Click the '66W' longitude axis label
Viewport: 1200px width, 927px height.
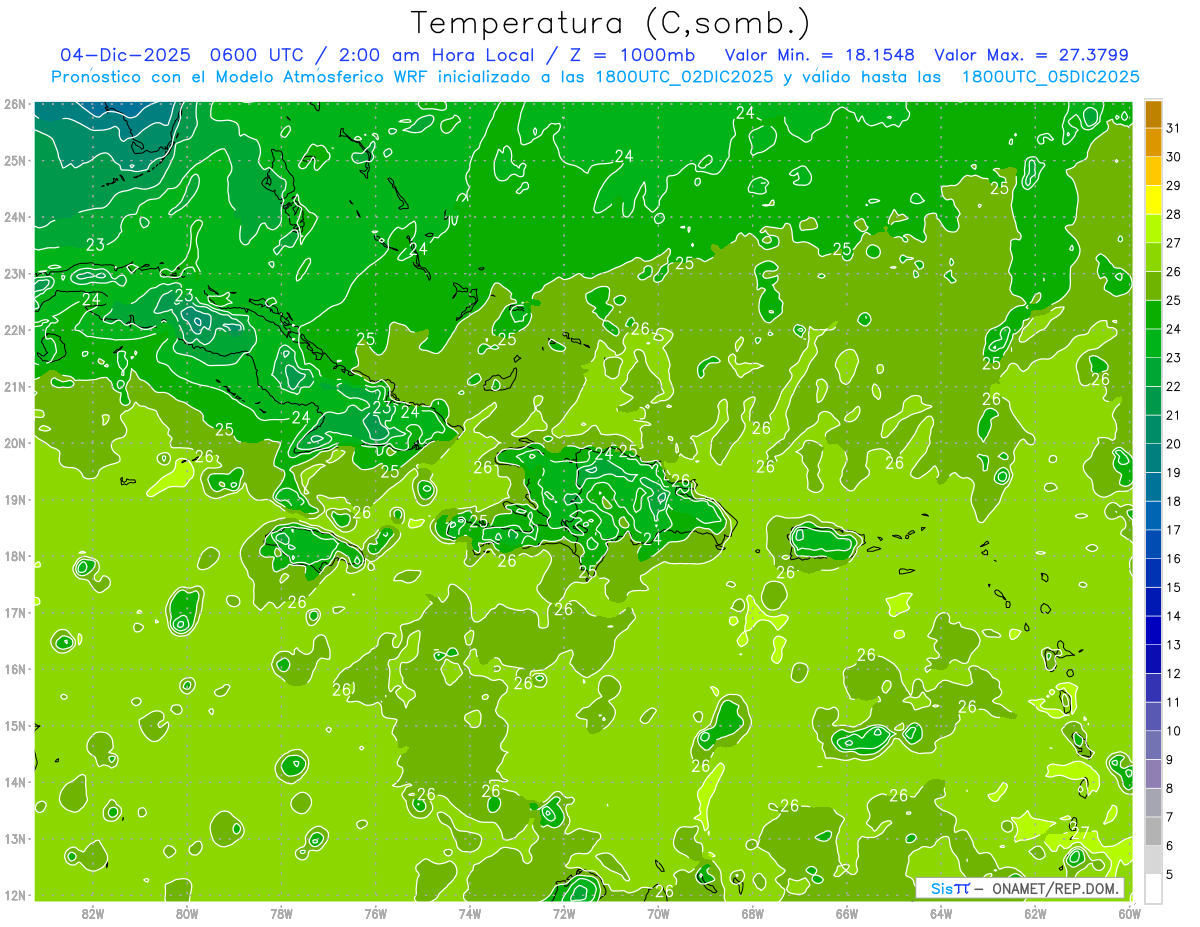846,913
